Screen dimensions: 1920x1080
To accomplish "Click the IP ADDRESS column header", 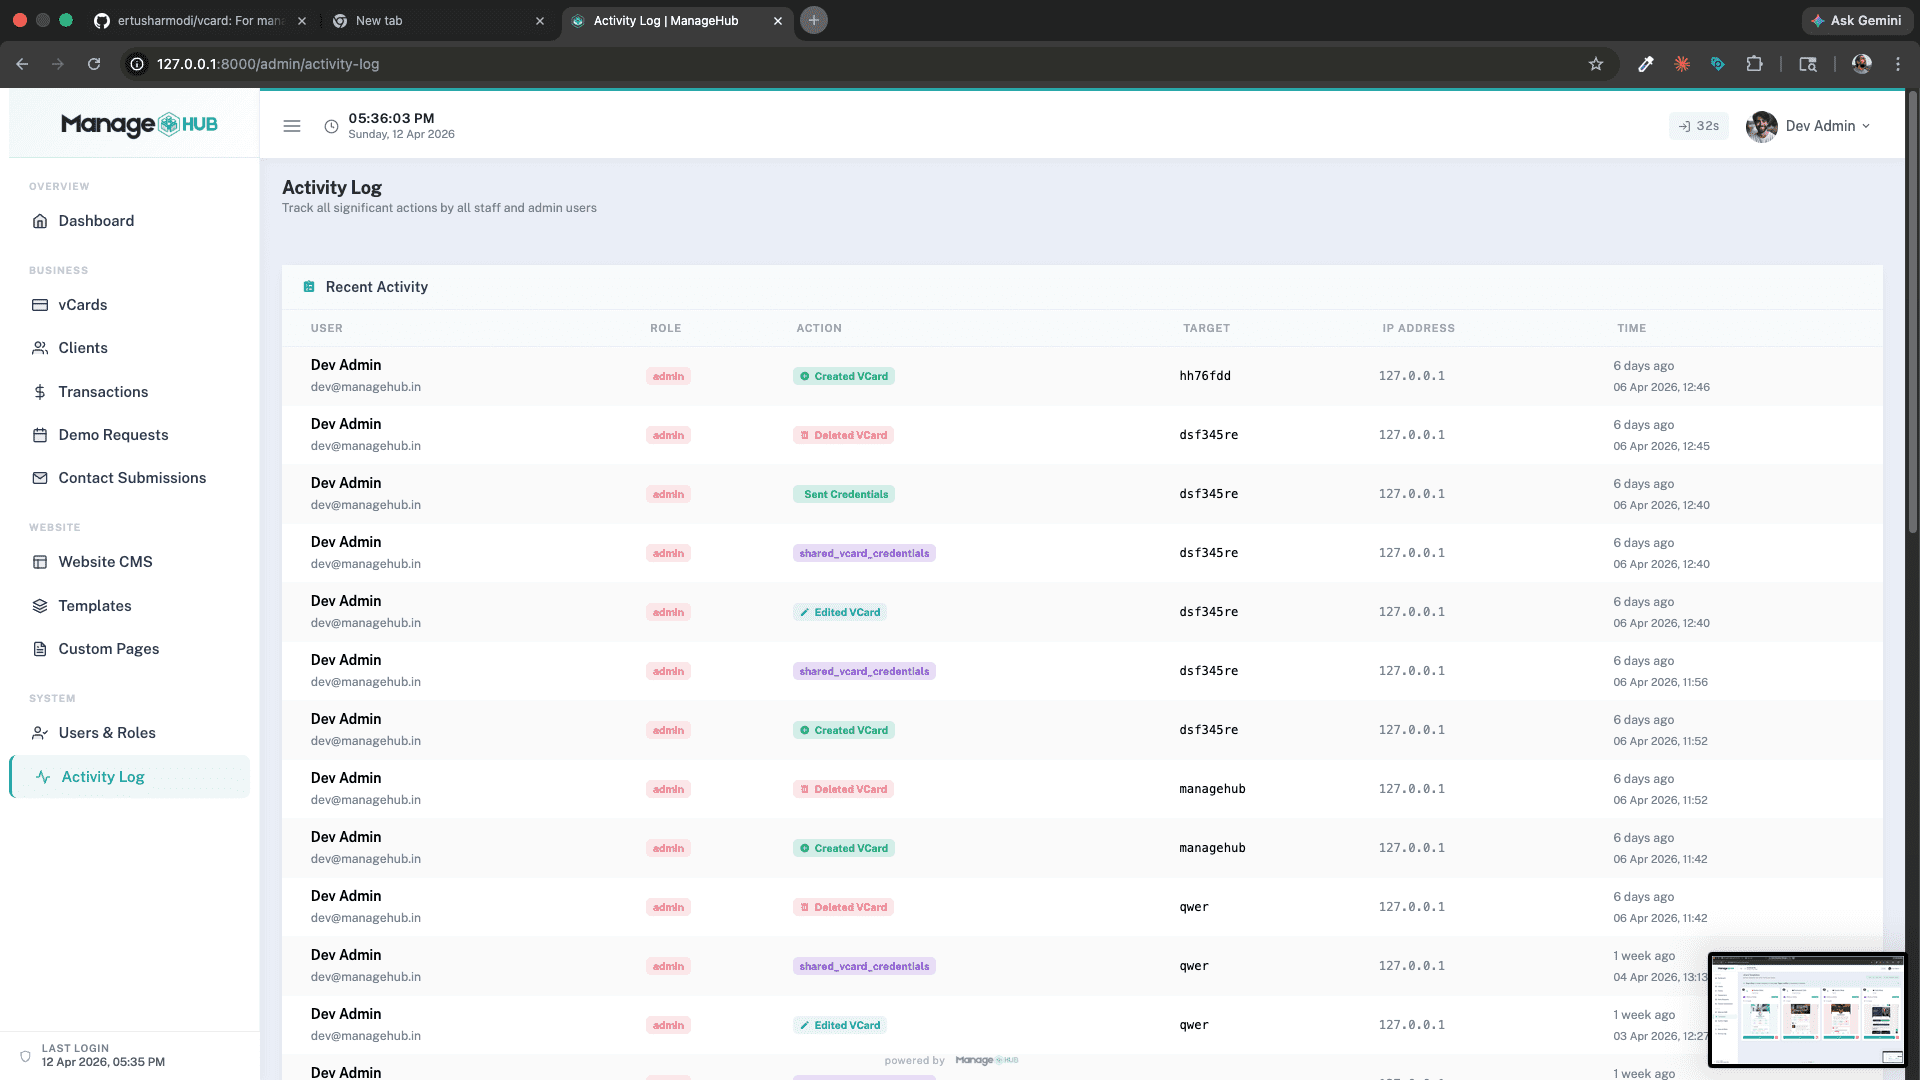I will point(1418,328).
